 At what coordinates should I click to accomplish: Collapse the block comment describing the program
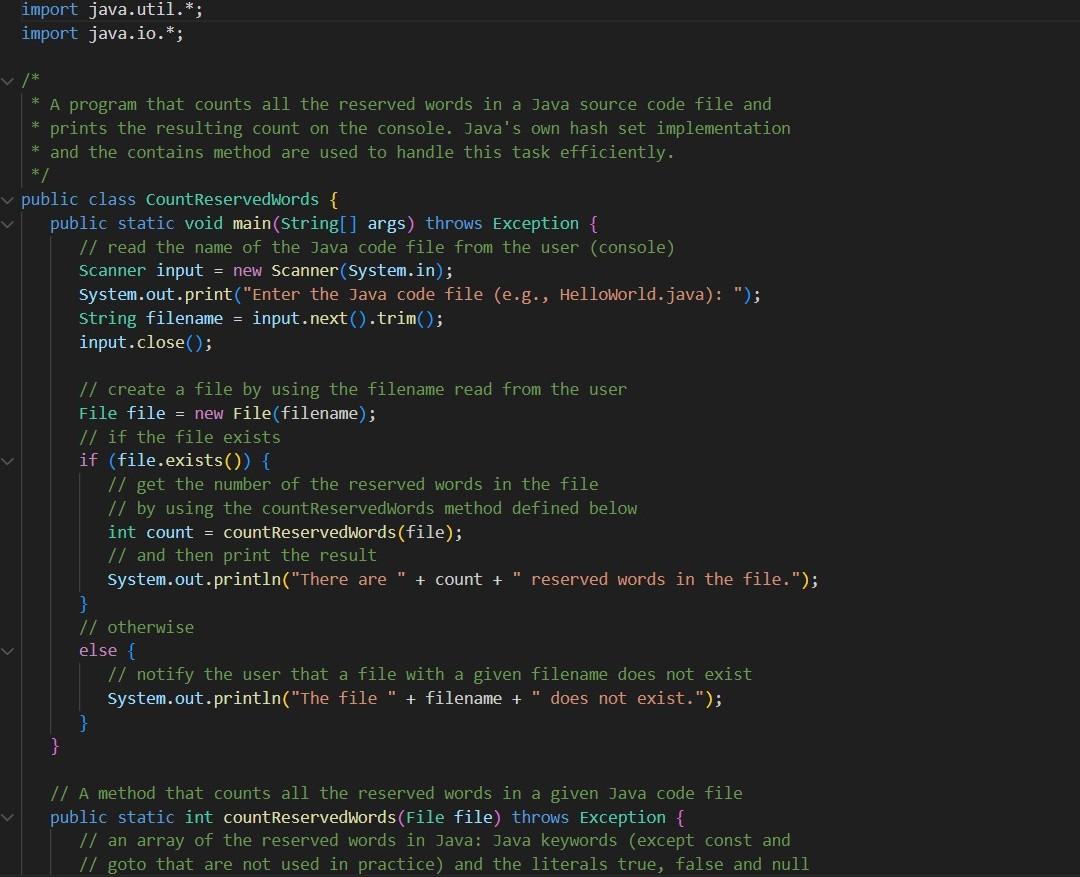tap(8, 80)
